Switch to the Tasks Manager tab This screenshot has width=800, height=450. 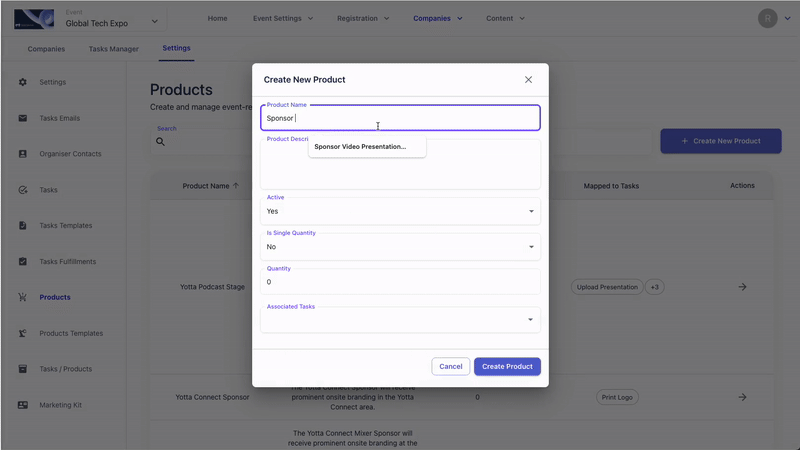tap(113, 49)
